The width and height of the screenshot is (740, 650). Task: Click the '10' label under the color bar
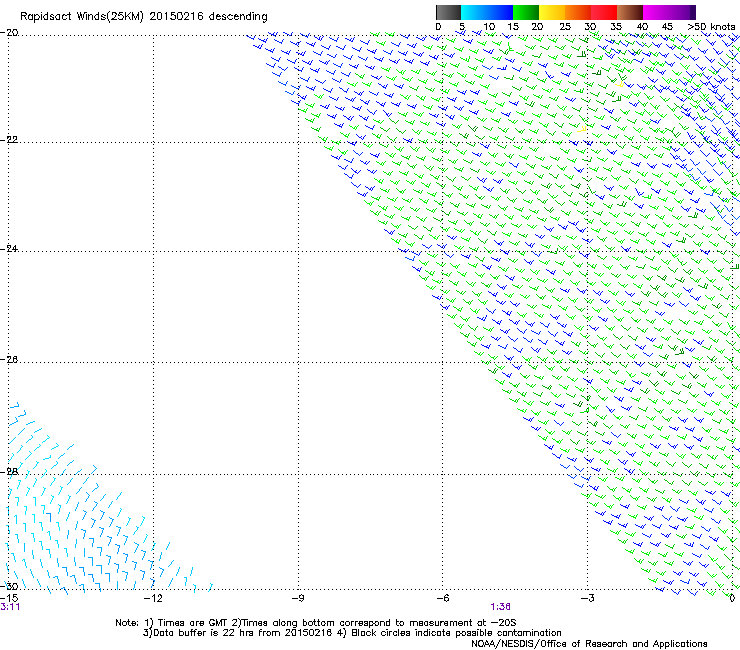(489, 27)
